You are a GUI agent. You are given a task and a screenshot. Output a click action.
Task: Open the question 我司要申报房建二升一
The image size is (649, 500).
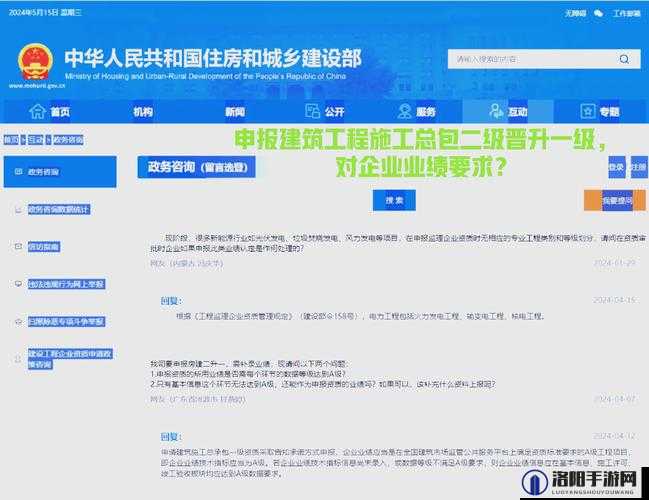point(323,374)
